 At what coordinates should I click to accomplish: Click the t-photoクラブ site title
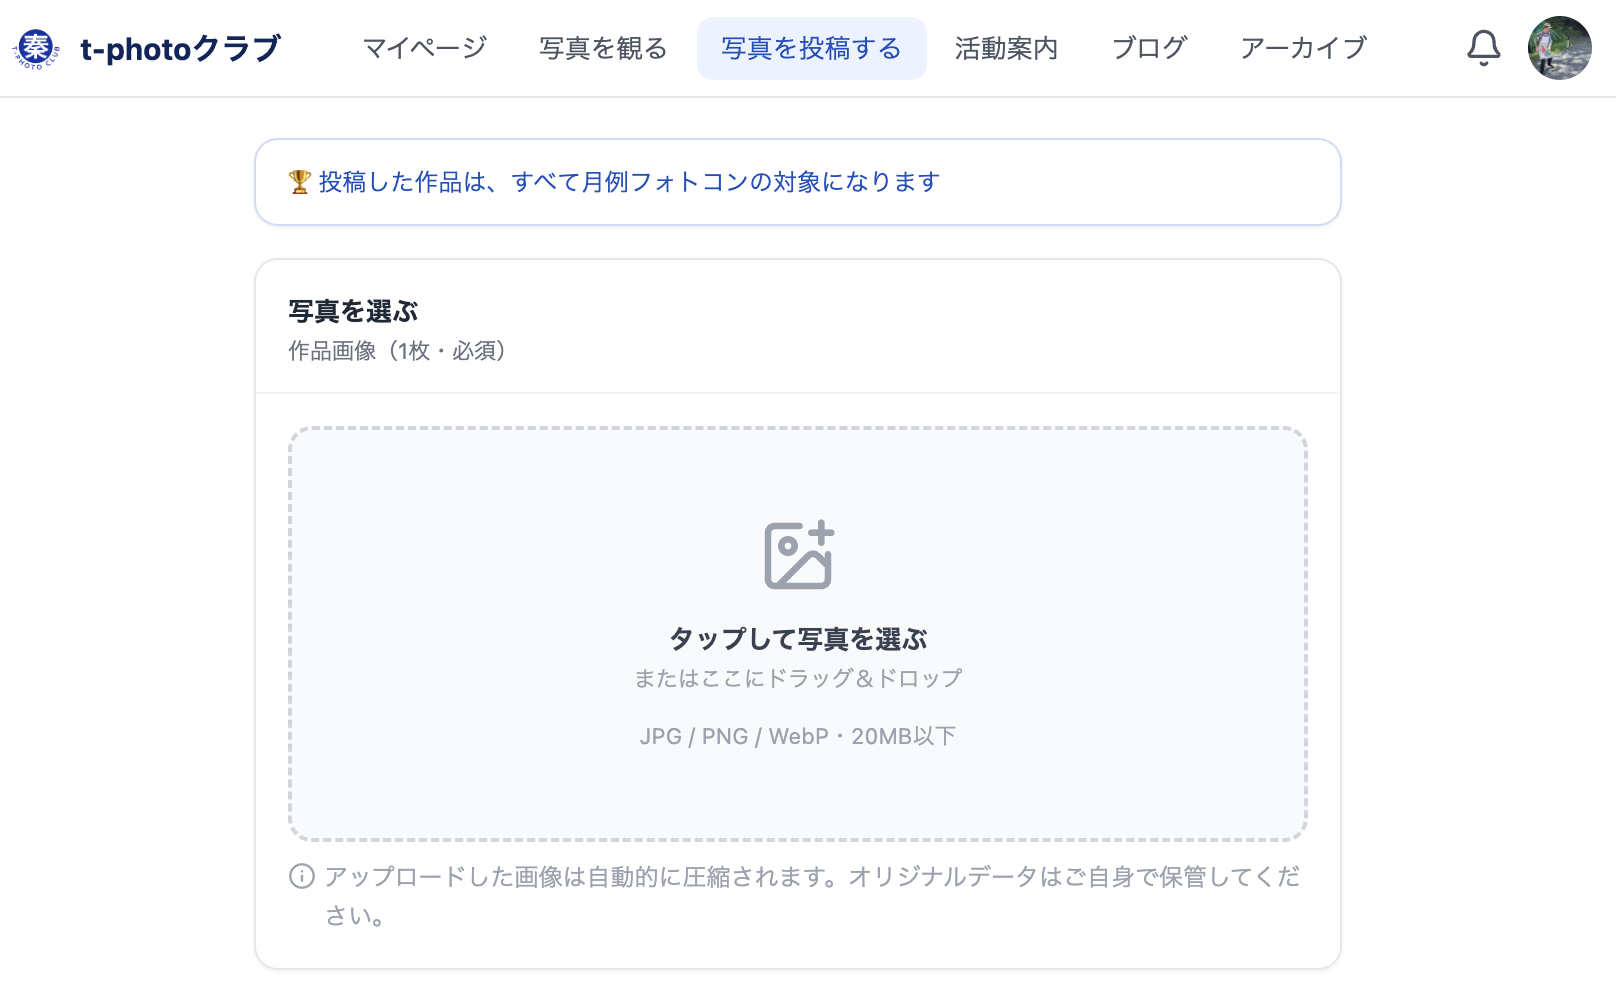[x=180, y=48]
